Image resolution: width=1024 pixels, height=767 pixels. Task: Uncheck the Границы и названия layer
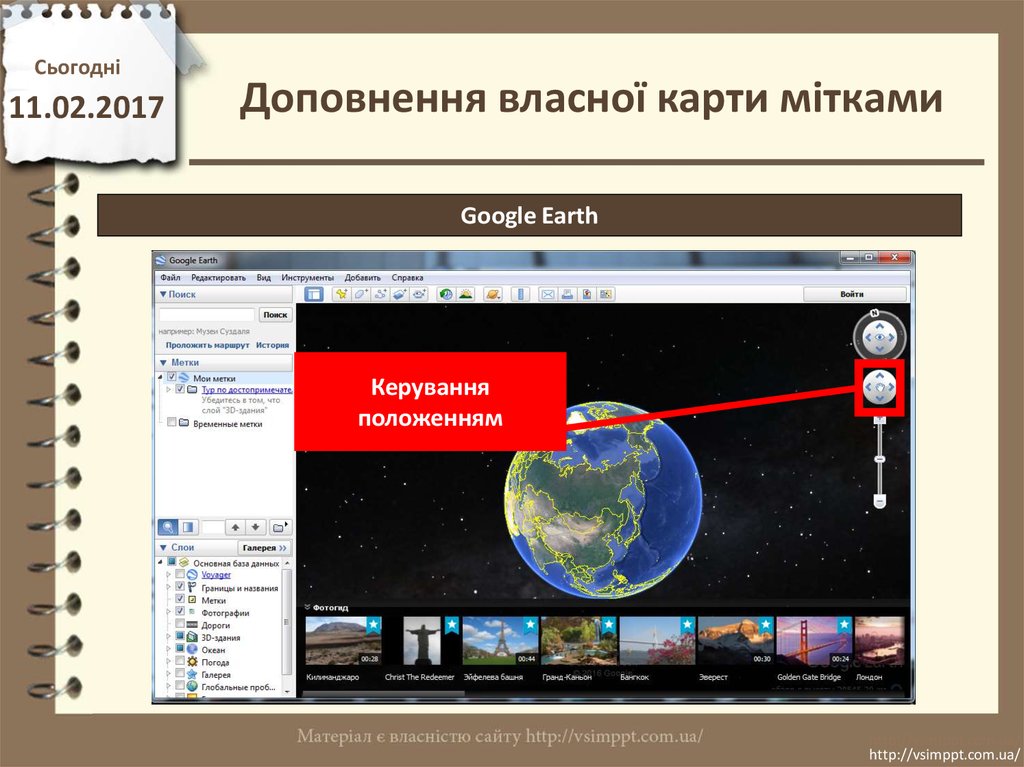pos(180,587)
